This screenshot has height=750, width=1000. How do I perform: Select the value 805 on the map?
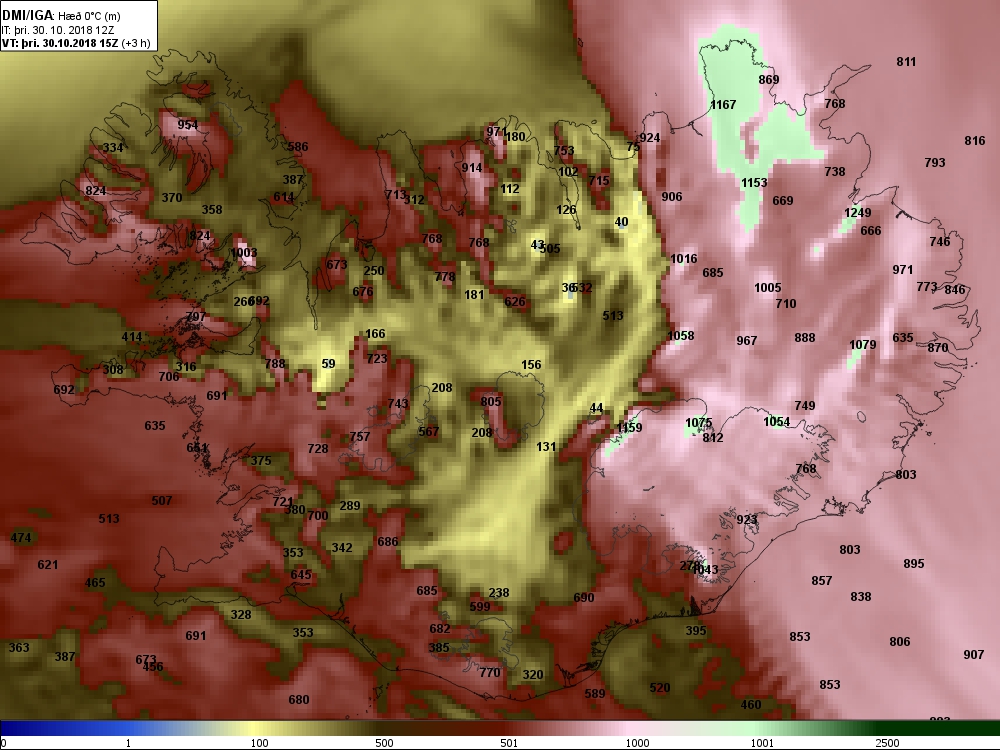(491, 402)
